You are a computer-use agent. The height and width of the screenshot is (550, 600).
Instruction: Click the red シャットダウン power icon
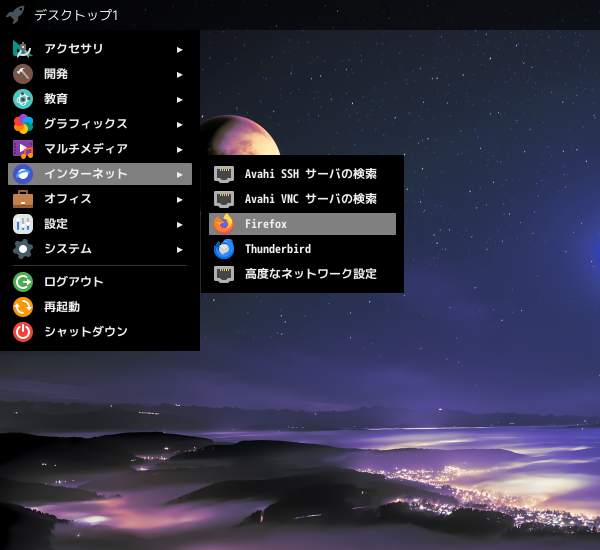coord(23,332)
